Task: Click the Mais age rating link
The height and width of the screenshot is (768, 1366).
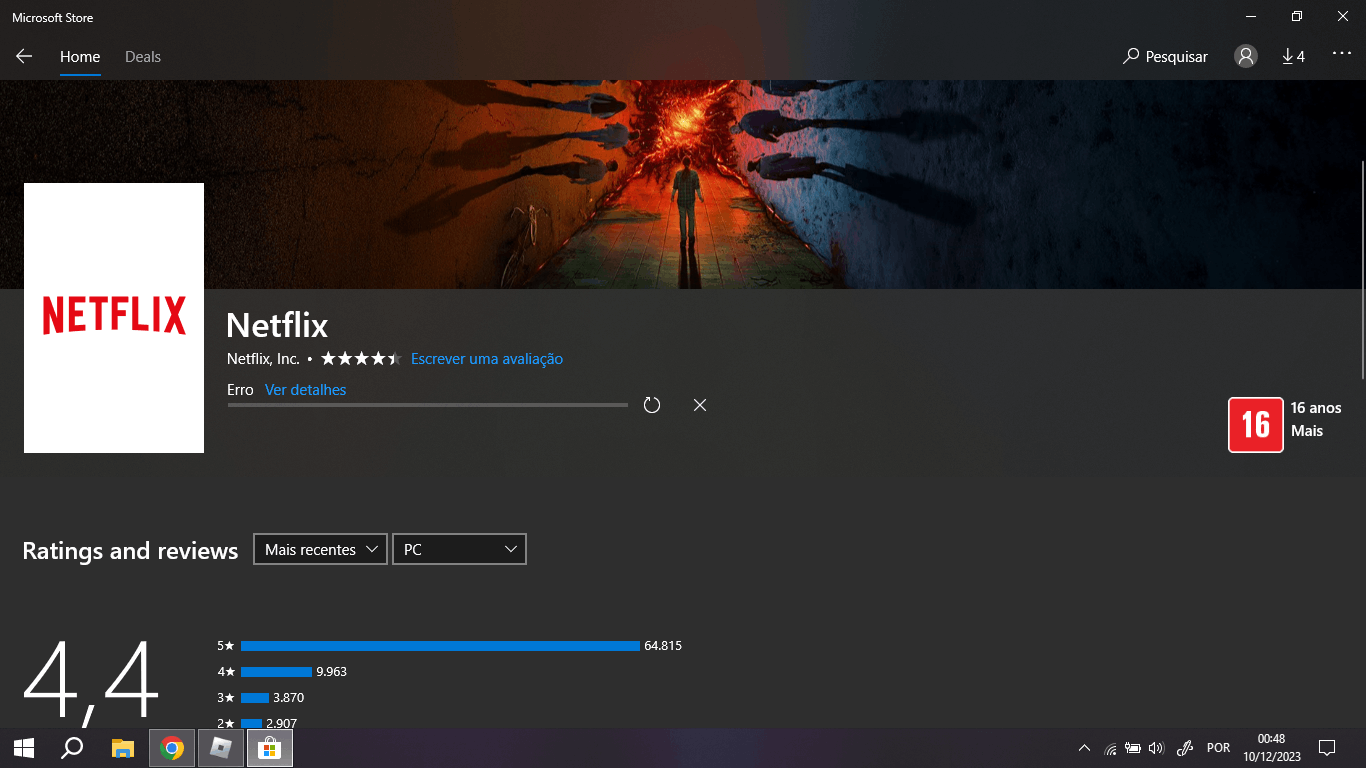Action: [1307, 431]
